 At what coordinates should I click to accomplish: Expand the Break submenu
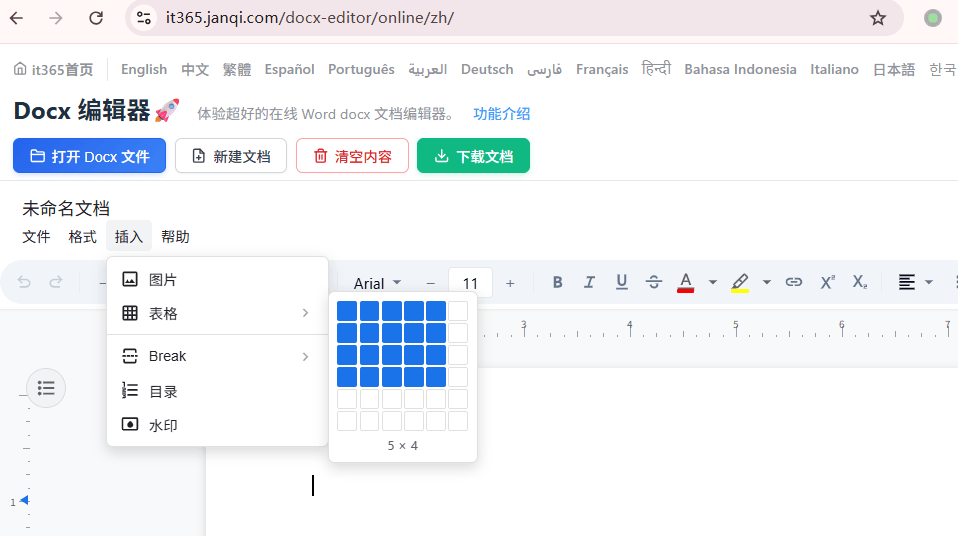pyautogui.click(x=218, y=356)
